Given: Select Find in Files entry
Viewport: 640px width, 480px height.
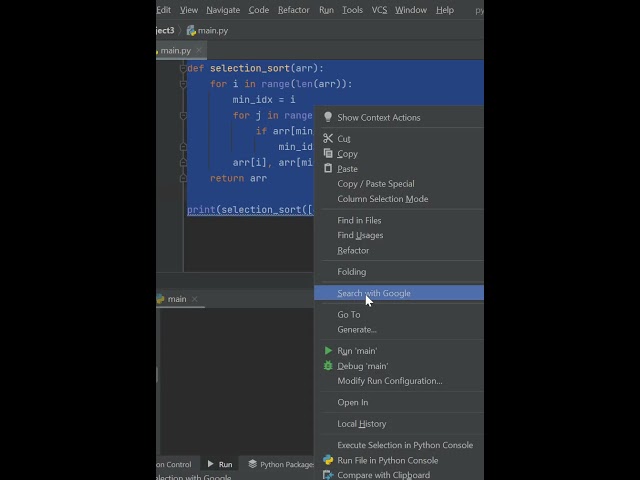Looking at the screenshot, I should [x=399, y=220].
